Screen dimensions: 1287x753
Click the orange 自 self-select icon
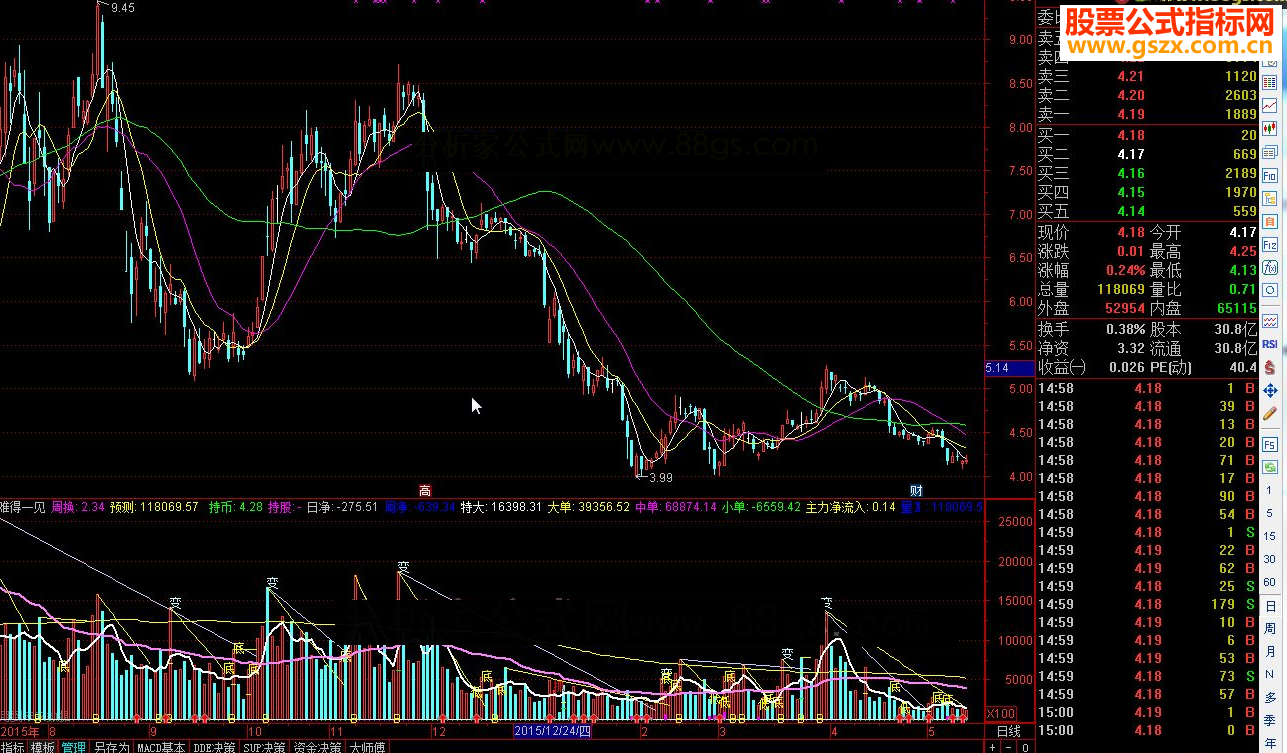point(1270,221)
